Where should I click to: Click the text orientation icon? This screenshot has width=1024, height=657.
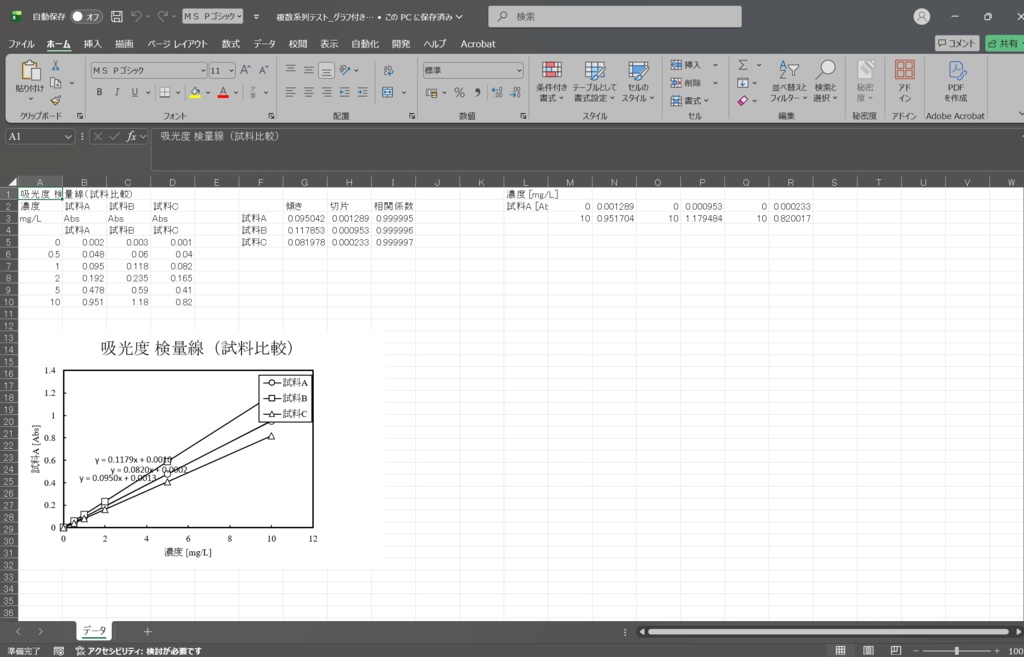click(345, 70)
